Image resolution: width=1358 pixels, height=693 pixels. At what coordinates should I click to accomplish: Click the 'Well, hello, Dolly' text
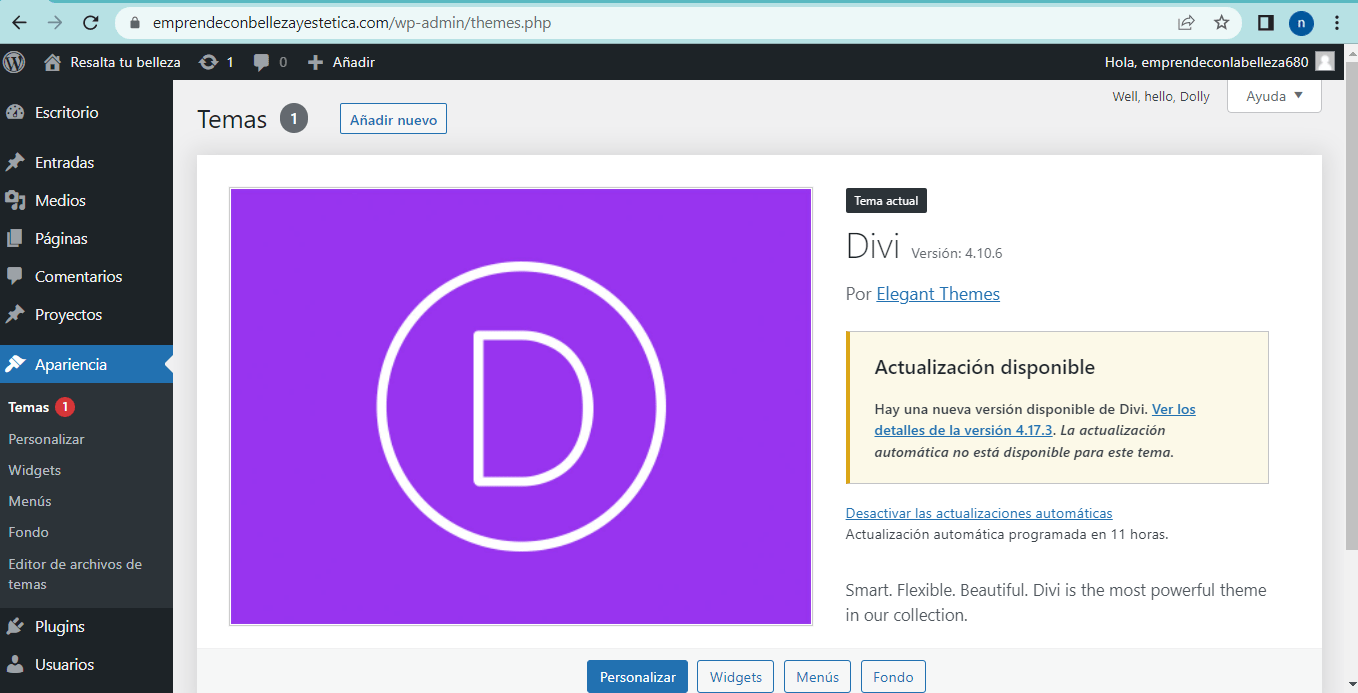(1161, 96)
